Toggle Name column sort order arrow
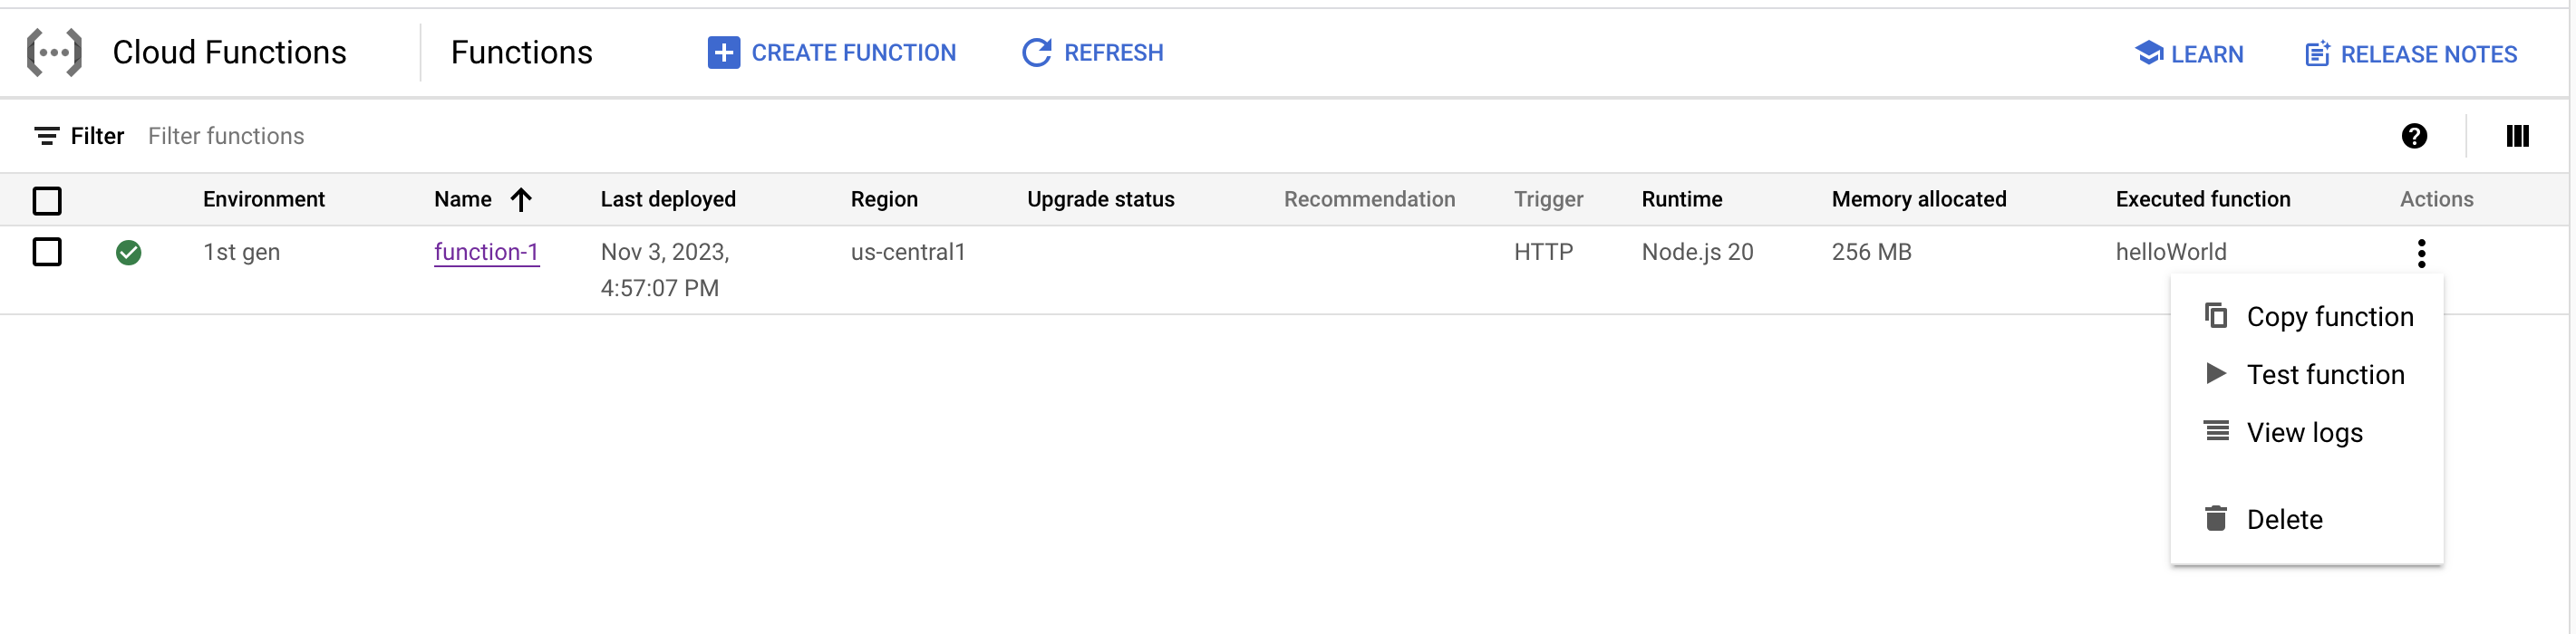The width and height of the screenshot is (2576, 634). pos(521,199)
